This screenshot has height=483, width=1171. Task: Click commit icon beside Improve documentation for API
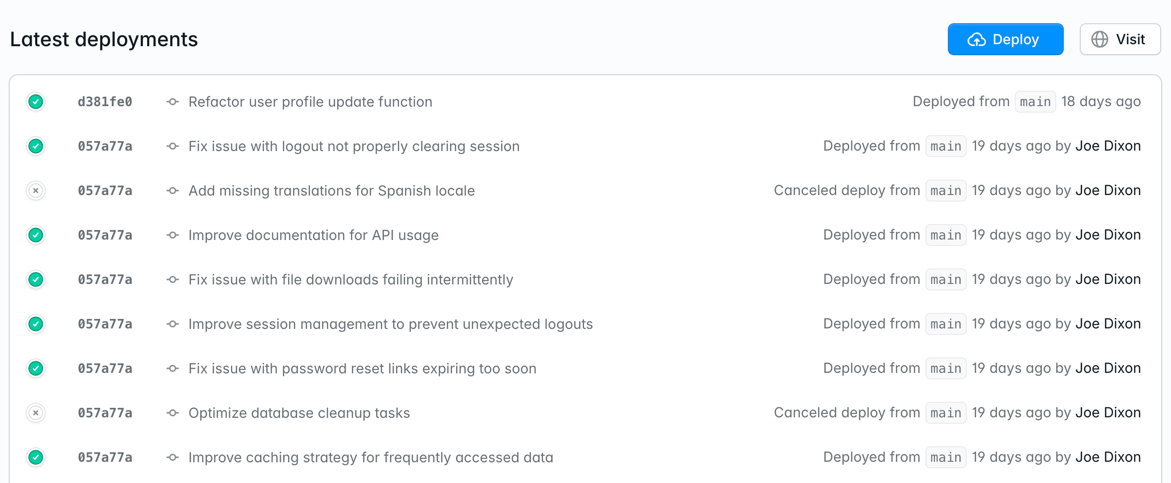[173, 236]
